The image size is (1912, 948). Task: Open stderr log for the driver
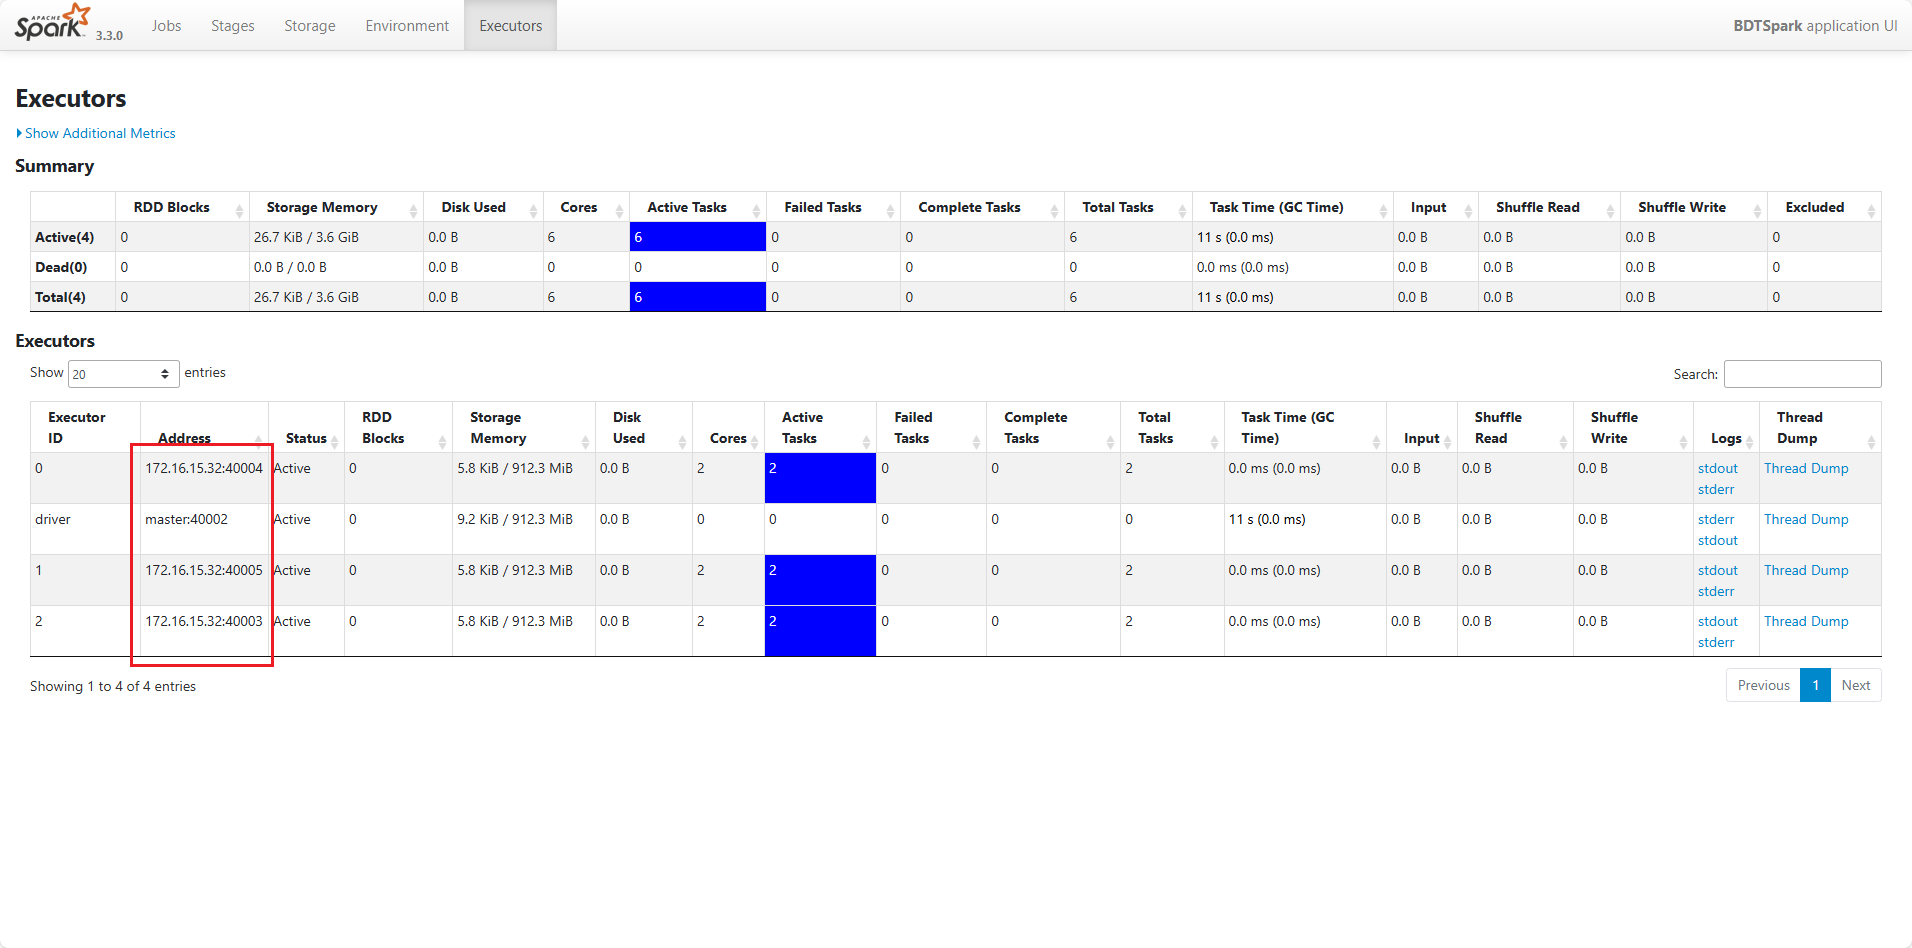coord(1716,519)
